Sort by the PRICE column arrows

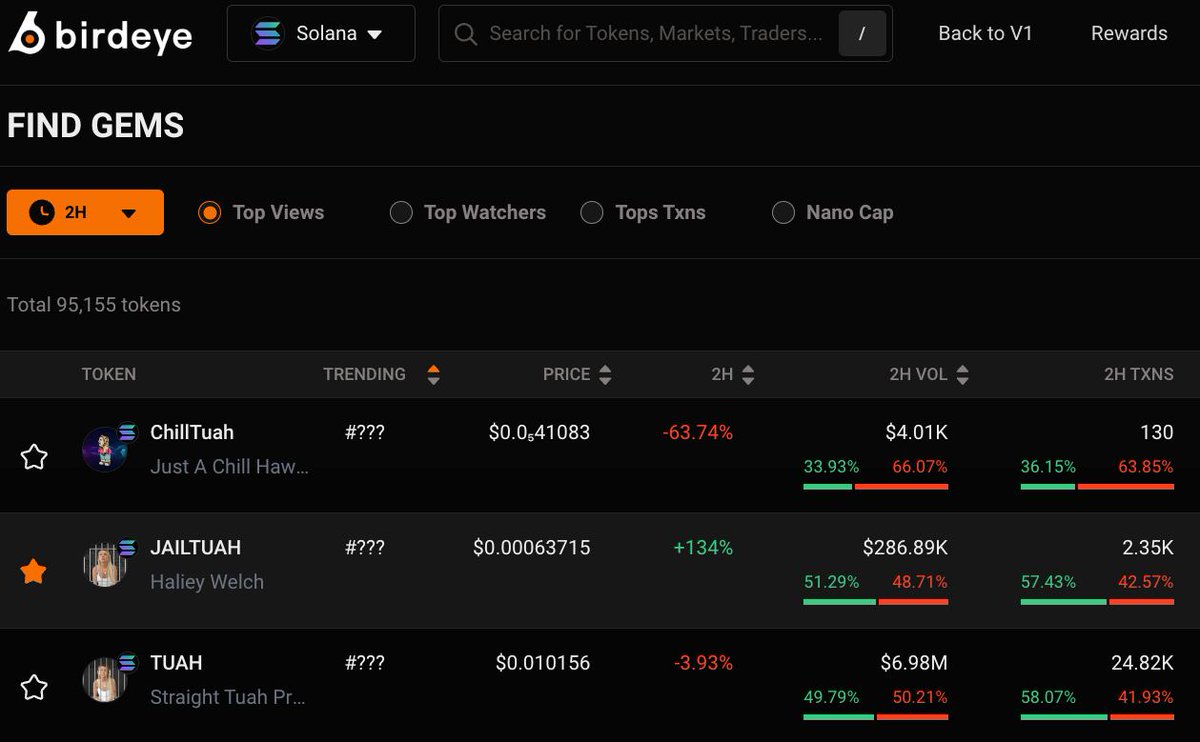pyautogui.click(x=604, y=375)
